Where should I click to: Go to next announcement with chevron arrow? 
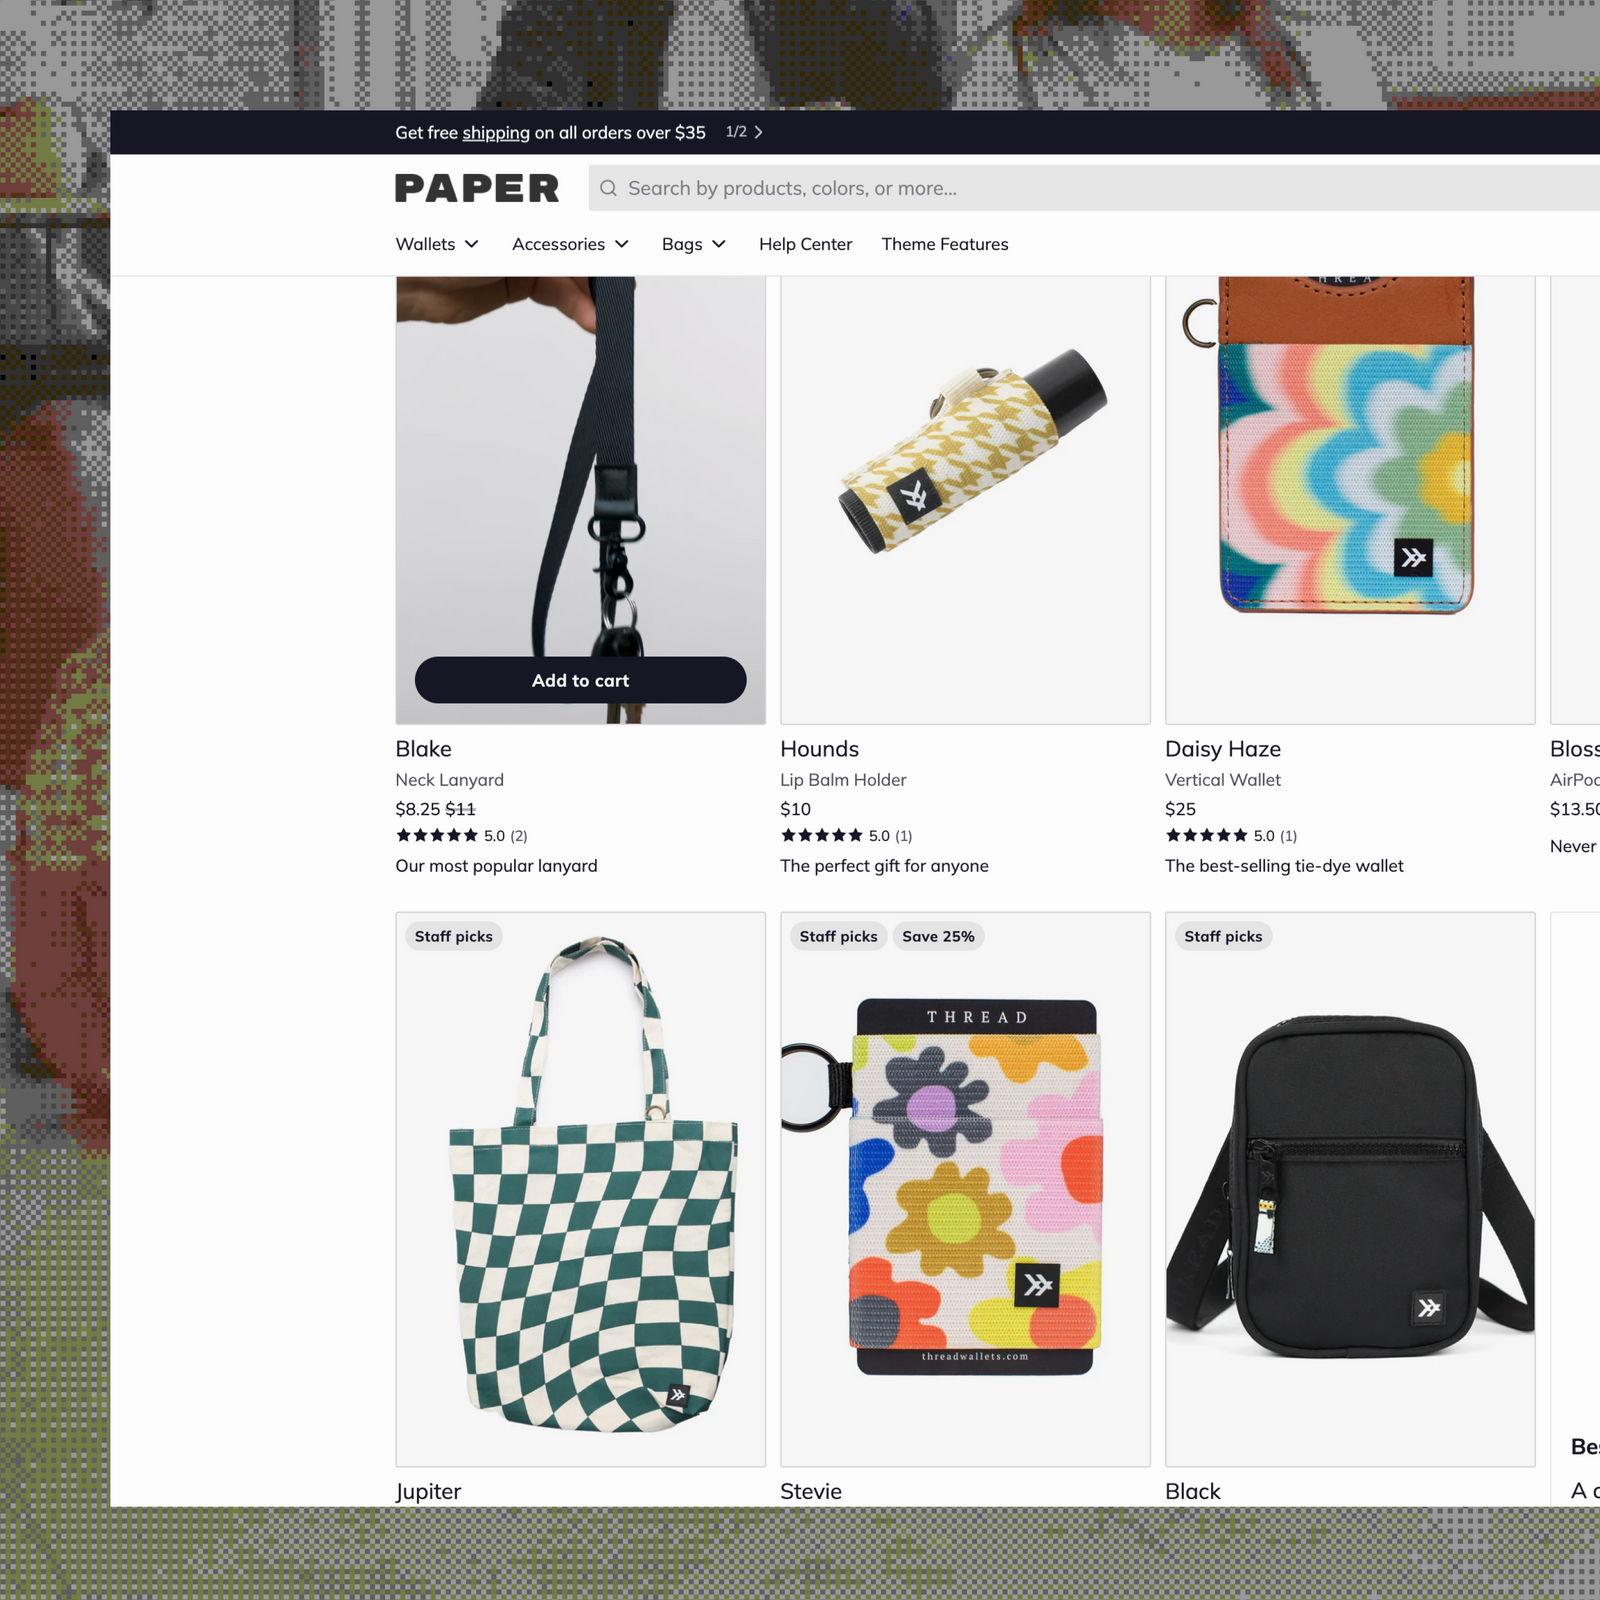coord(758,132)
